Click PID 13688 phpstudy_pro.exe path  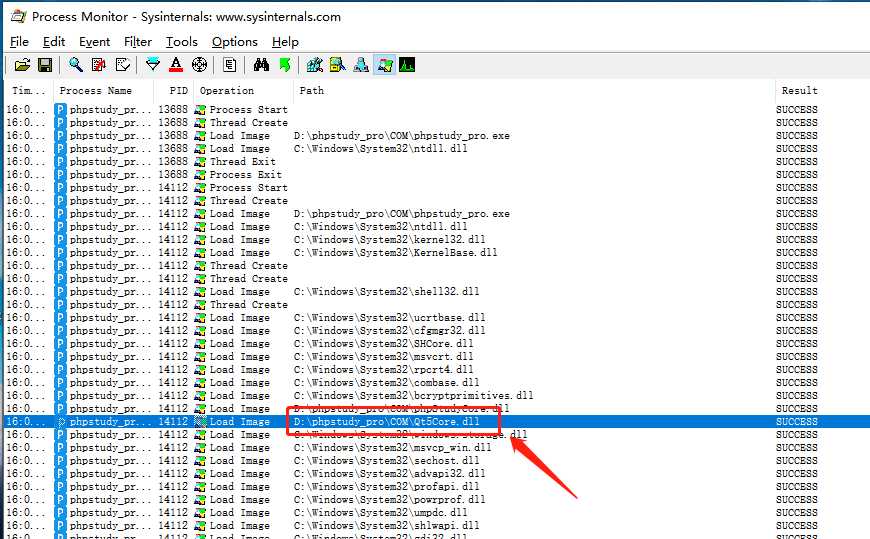tap(402, 136)
